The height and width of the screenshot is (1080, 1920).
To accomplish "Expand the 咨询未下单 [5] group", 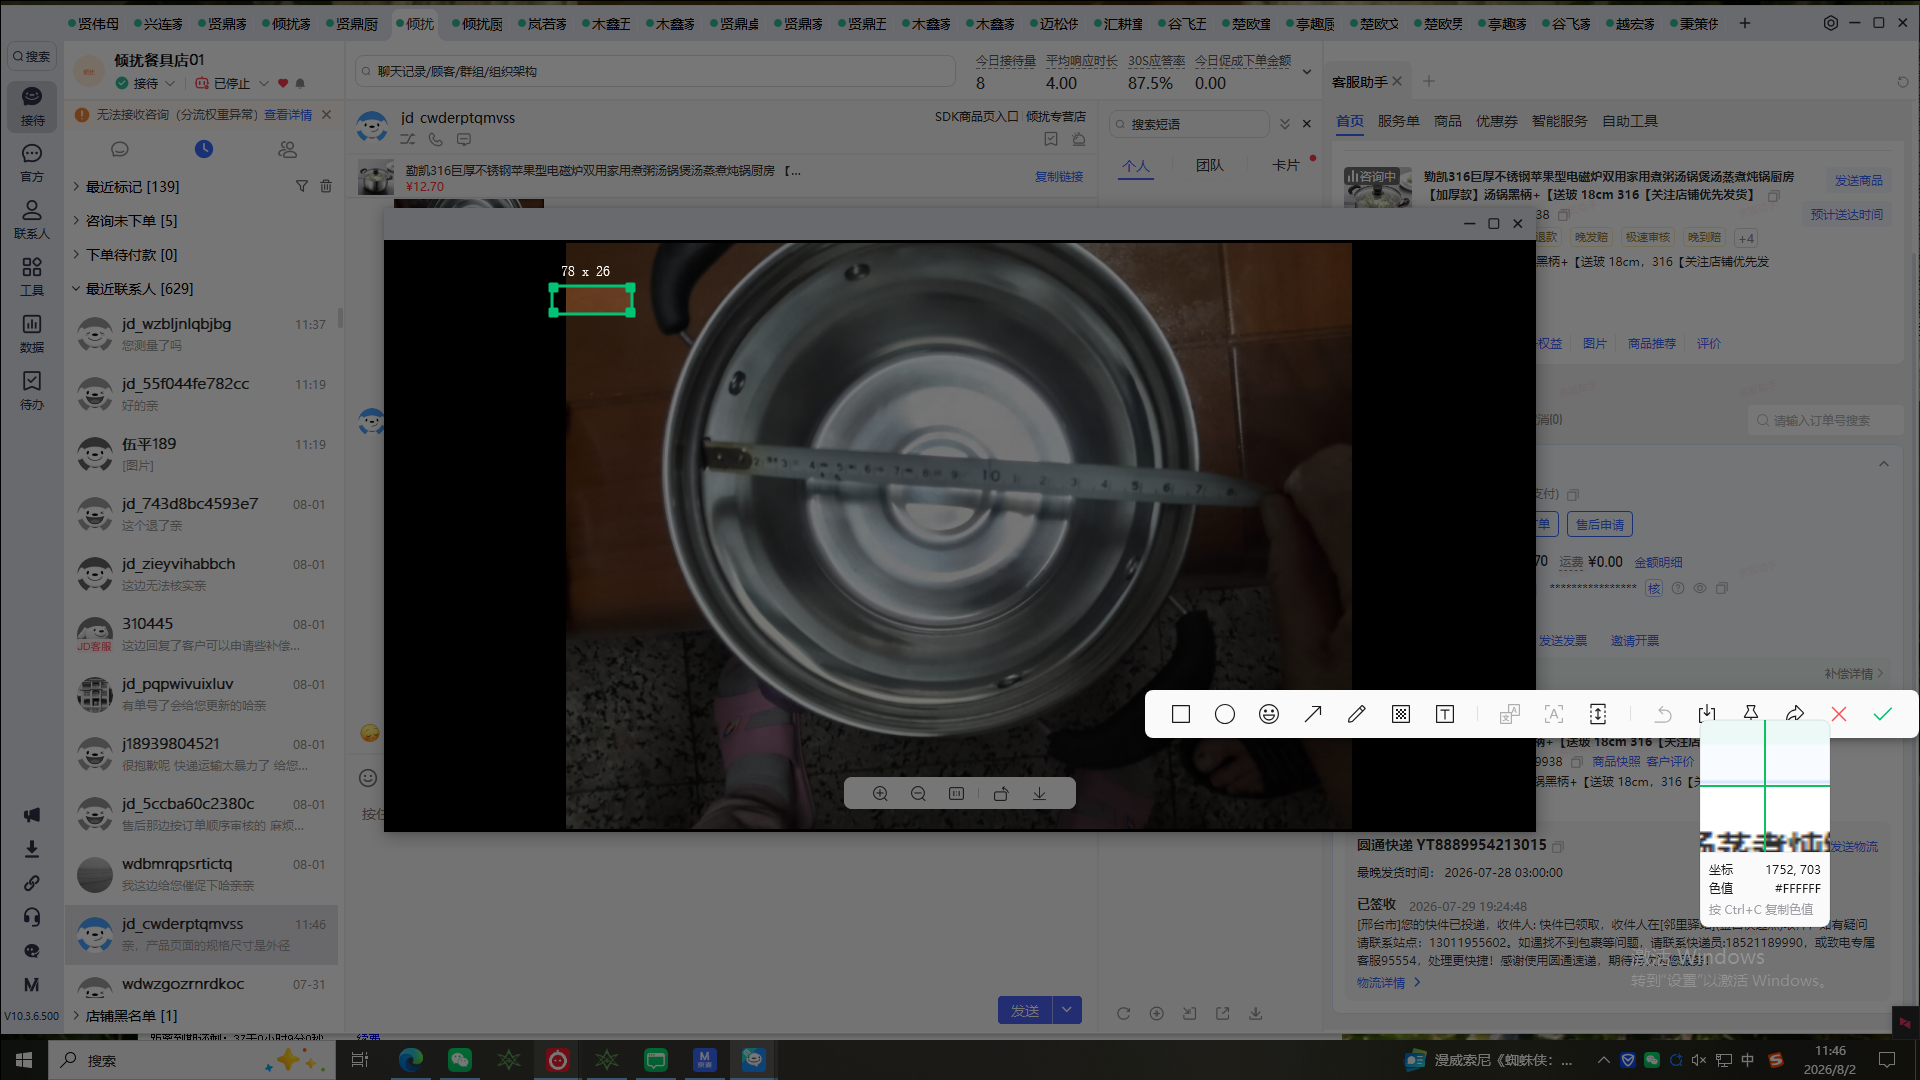I will tap(76, 220).
